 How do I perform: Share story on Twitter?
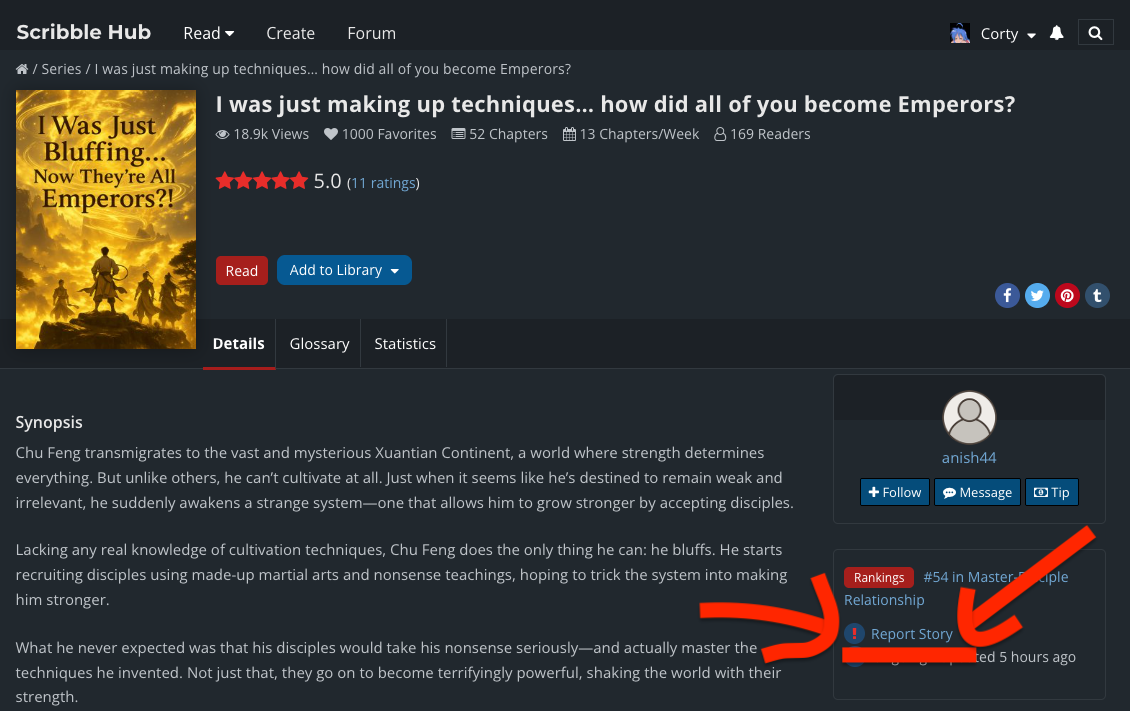click(x=1038, y=295)
